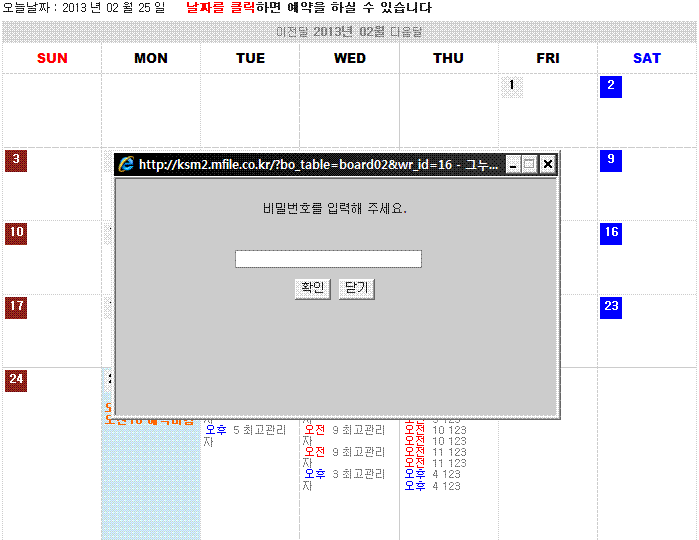Viewport: 699px width, 540px height.
Task: Click the 2013년 02월 month title
Action: (349, 32)
